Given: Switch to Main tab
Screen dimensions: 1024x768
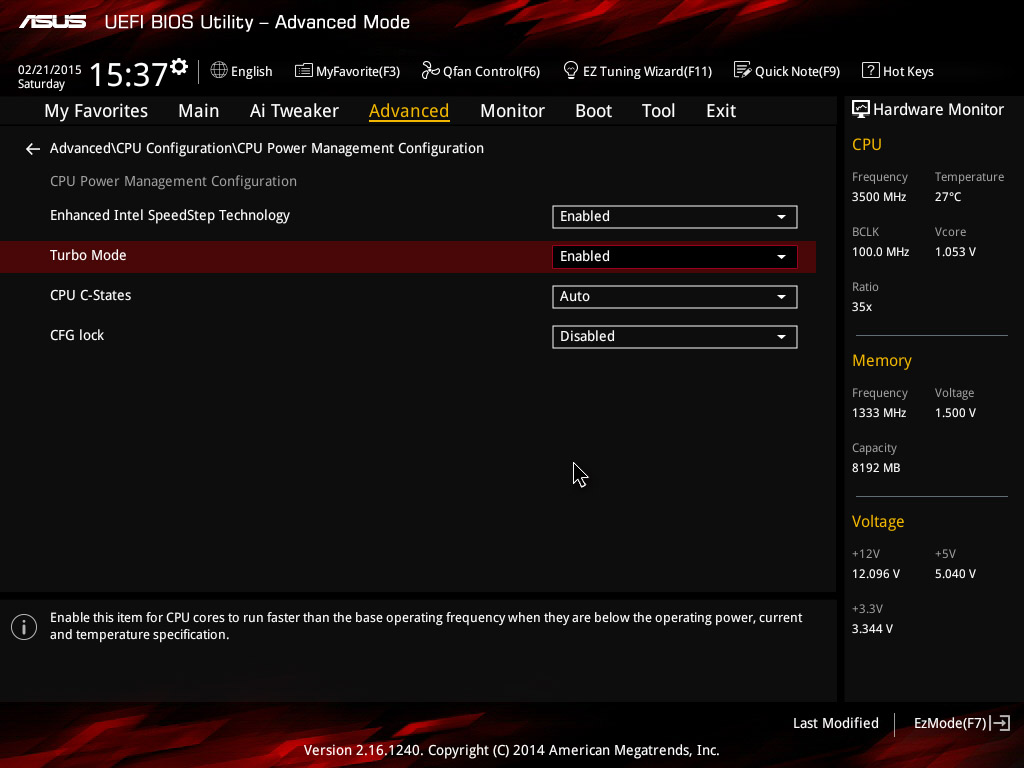Looking at the screenshot, I should pyautogui.click(x=199, y=111).
